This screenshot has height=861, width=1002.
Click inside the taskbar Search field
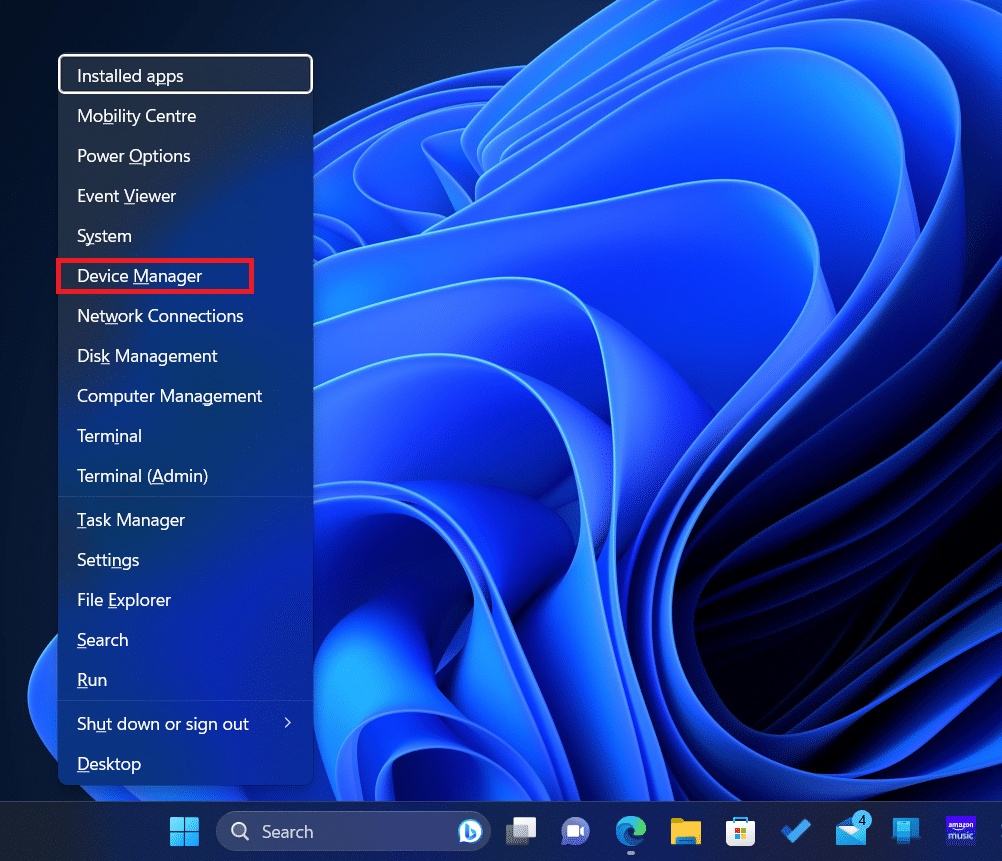click(x=330, y=831)
